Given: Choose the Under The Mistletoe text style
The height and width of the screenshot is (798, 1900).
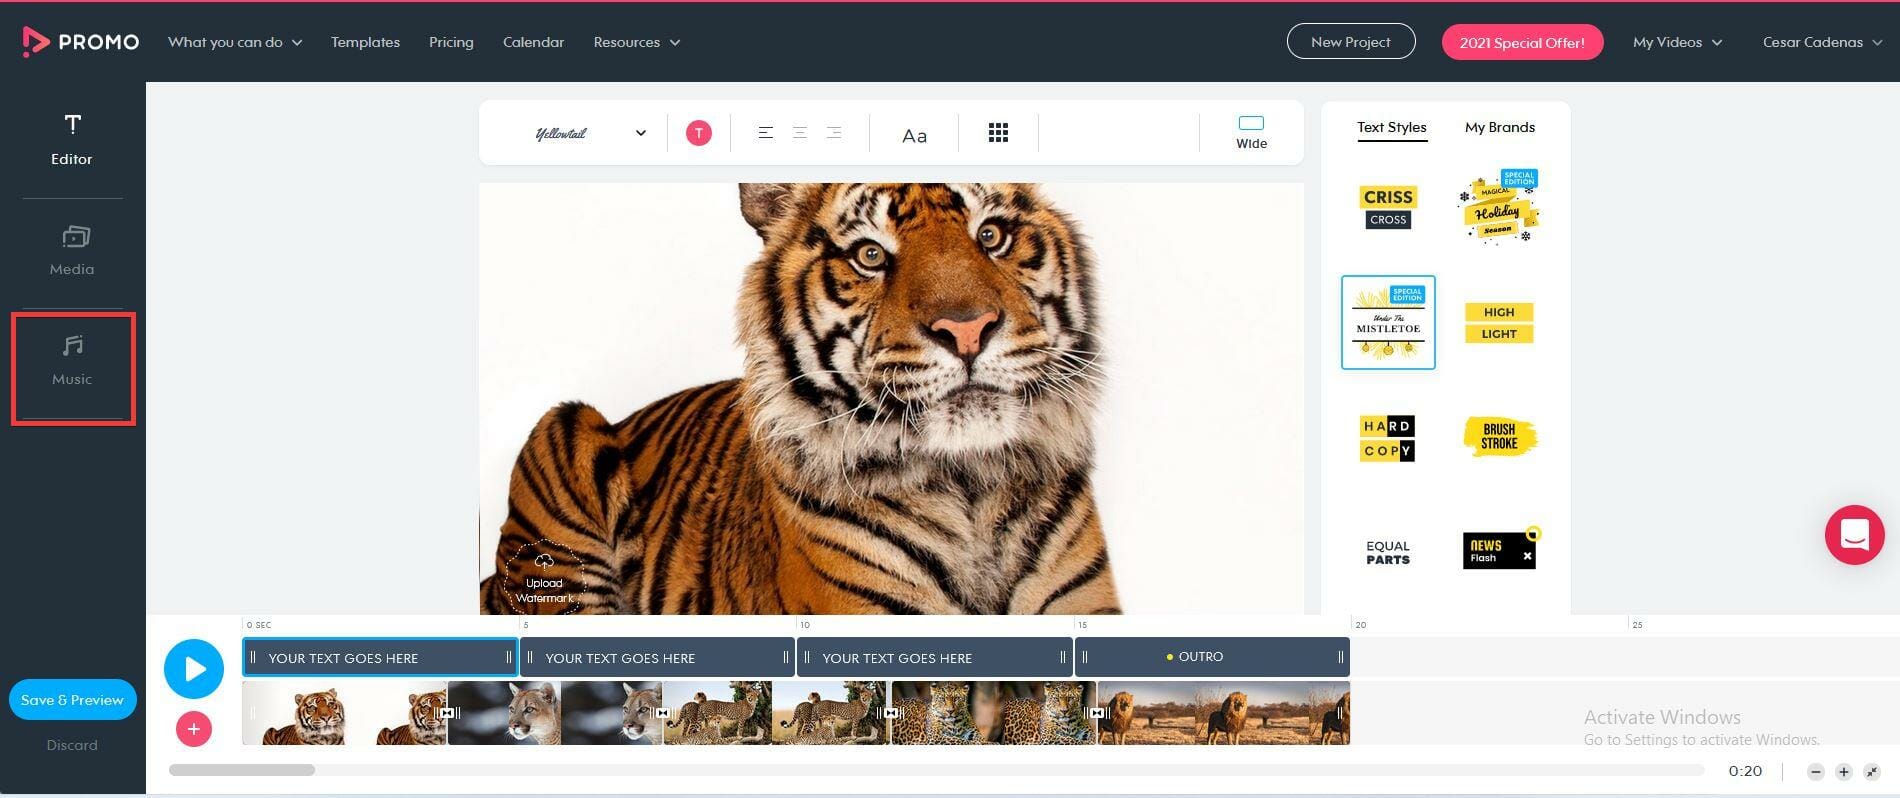Looking at the screenshot, I should pyautogui.click(x=1388, y=322).
